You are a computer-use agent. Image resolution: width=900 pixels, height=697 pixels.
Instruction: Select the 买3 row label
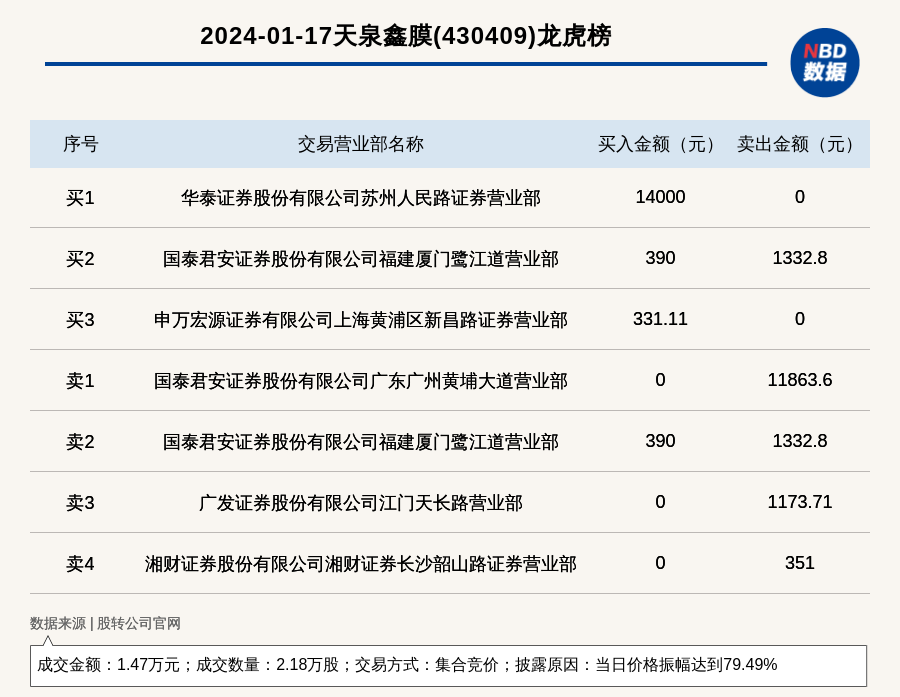(80, 319)
